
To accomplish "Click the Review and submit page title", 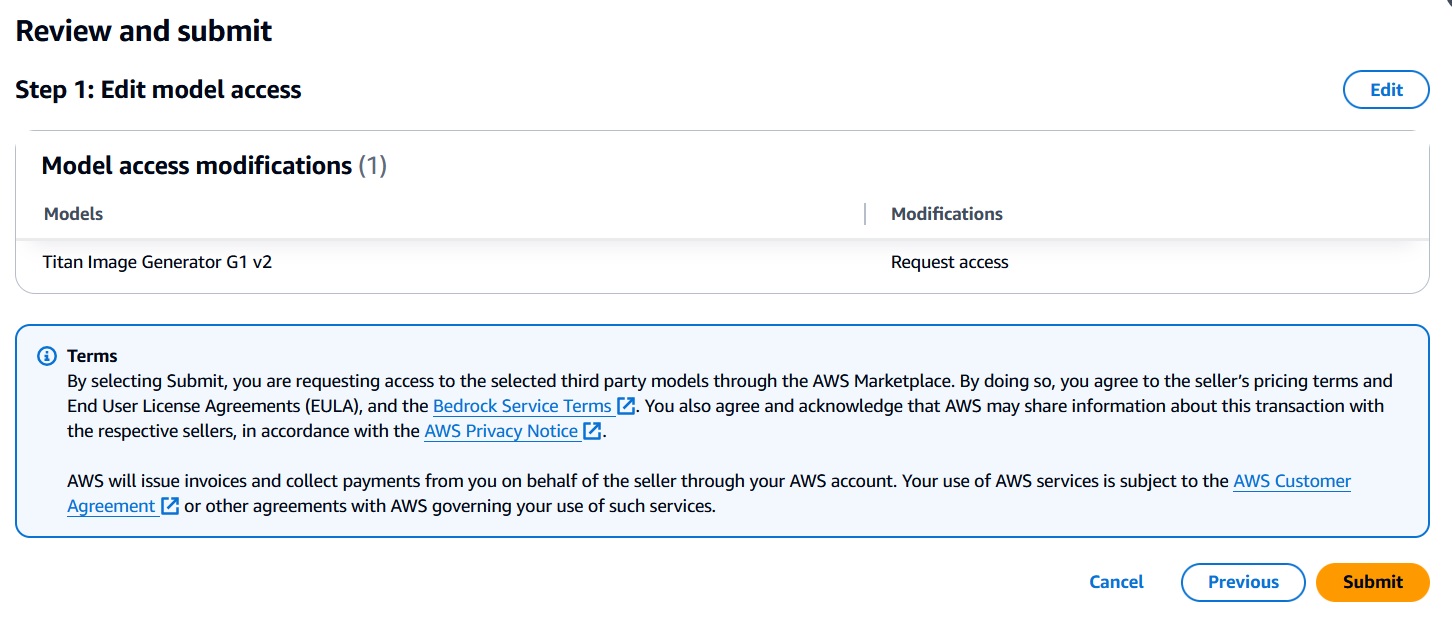I will (144, 31).
